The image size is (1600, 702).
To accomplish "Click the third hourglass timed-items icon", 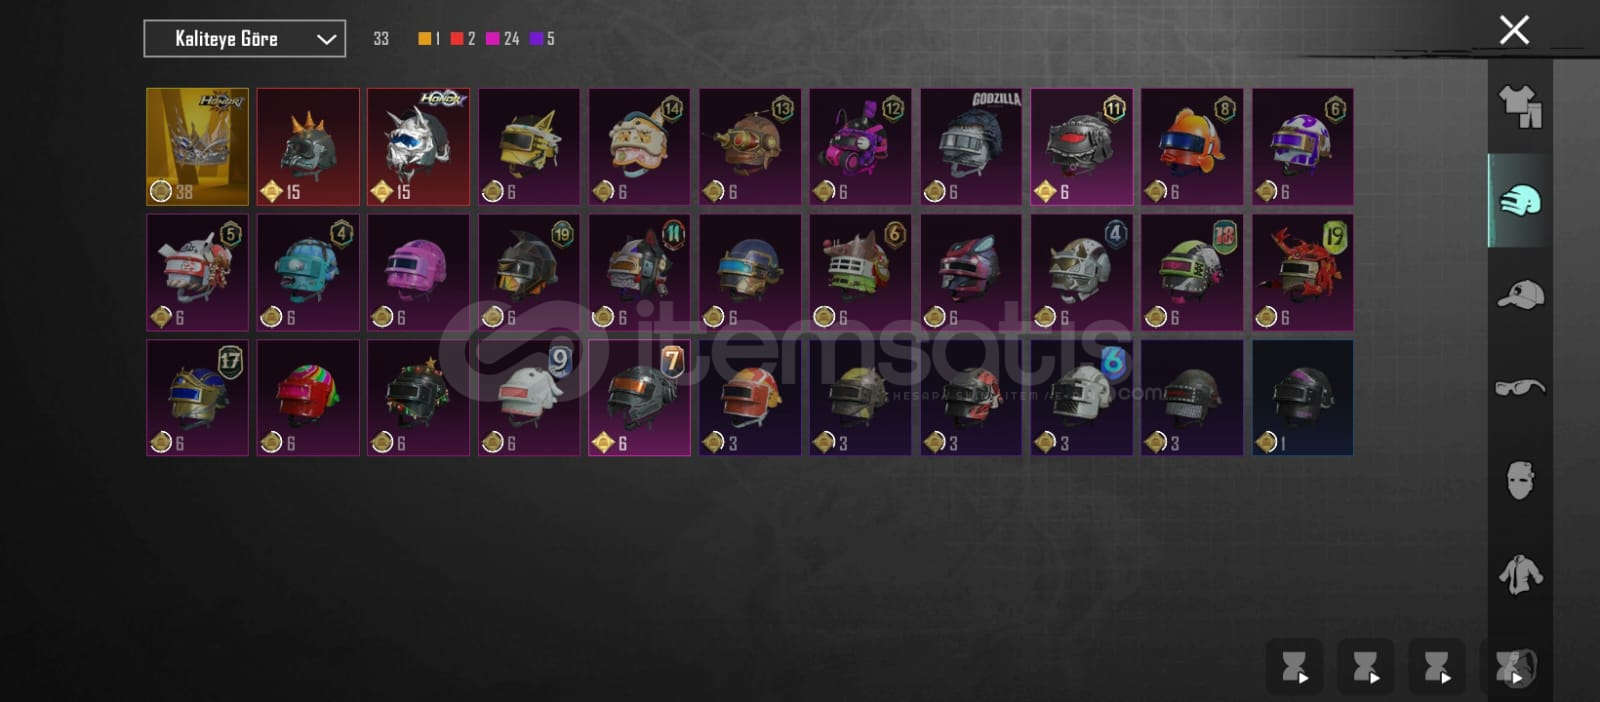I will tap(1437, 666).
